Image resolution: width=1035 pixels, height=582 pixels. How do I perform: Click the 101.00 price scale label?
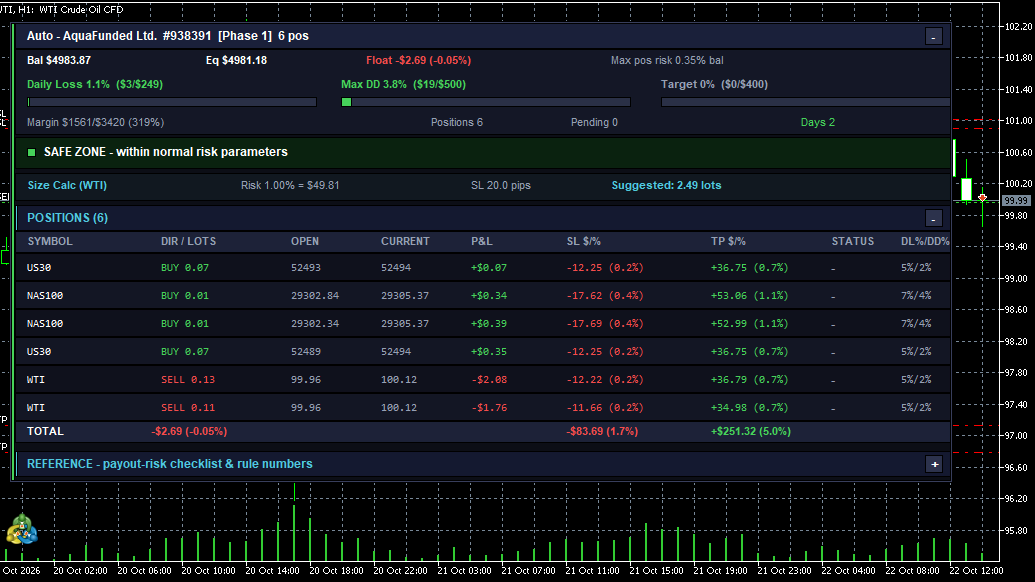click(x=1018, y=121)
